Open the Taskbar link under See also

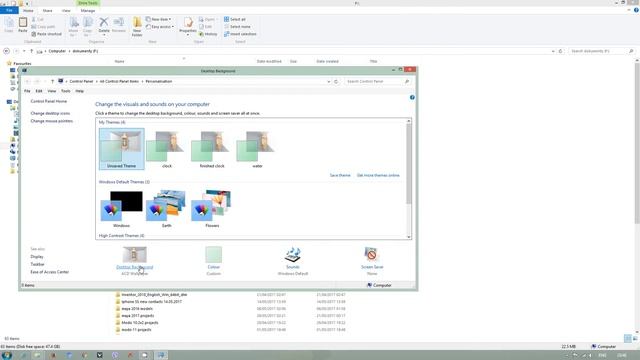(x=37, y=264)
